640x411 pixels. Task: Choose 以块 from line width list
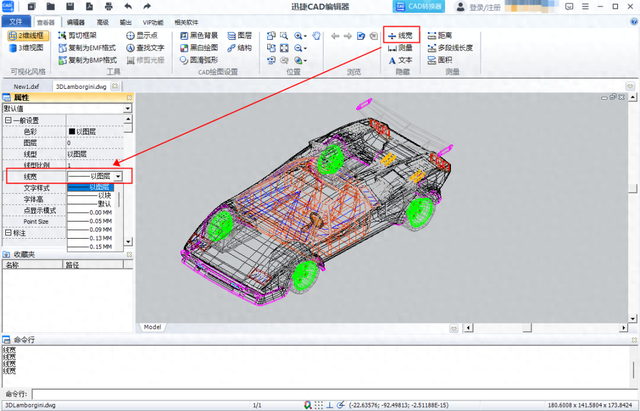[x=91, y=196]
